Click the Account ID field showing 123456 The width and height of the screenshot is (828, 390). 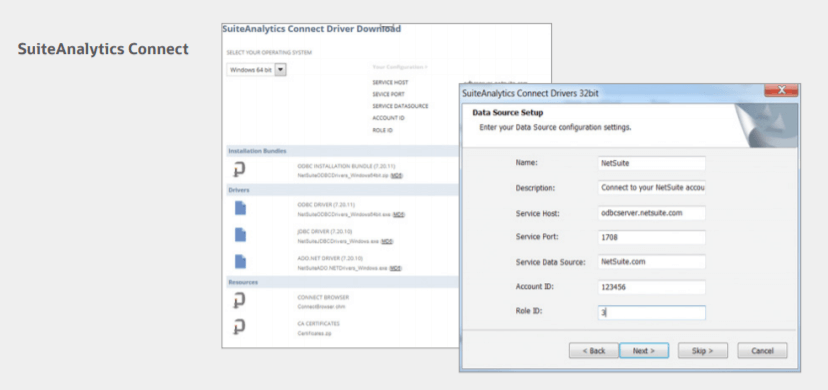(652, 287)
